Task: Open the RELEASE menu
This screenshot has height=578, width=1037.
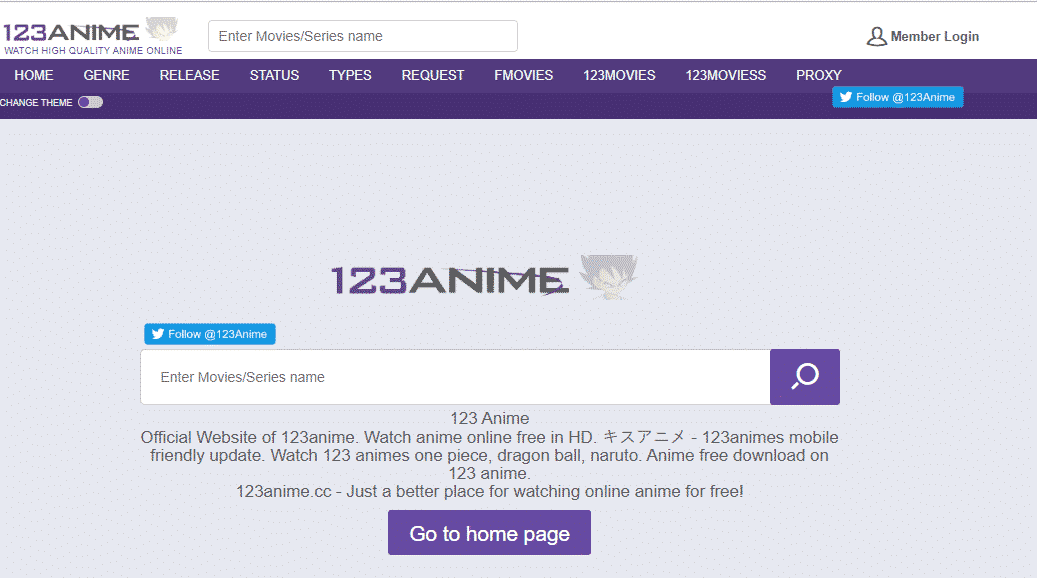Action: coord(189,75)
